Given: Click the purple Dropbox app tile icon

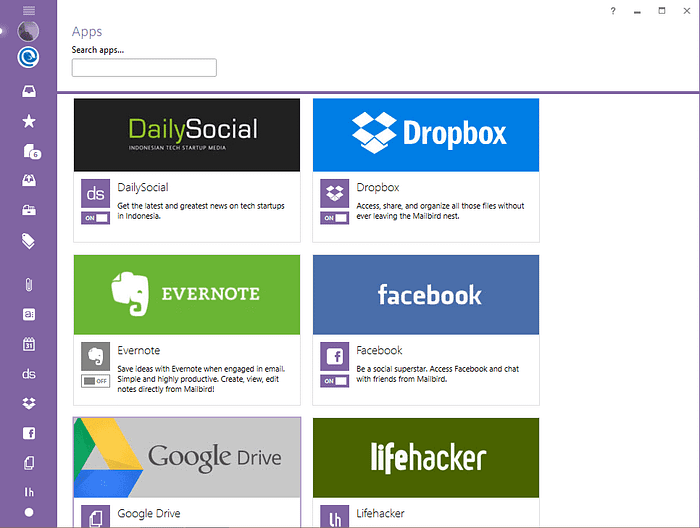Looking at the screenshot, I should point(334,193).
